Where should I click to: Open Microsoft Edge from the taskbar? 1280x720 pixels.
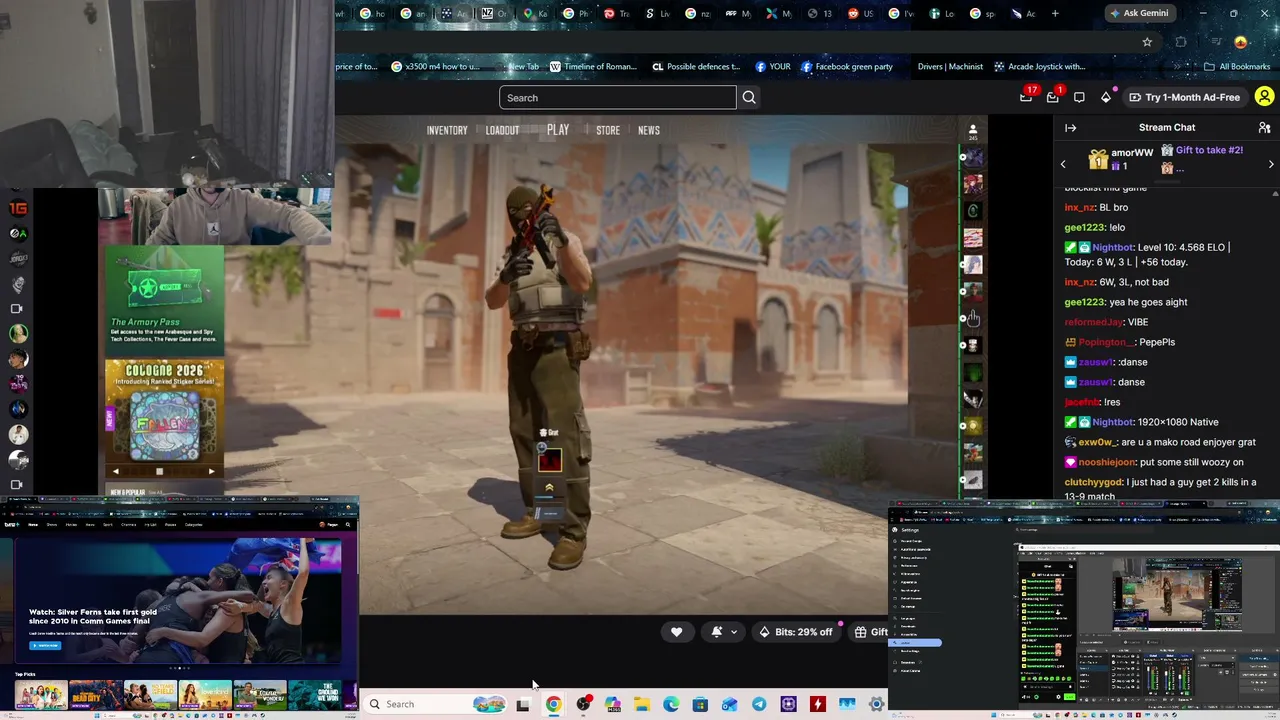coord(671,704)
